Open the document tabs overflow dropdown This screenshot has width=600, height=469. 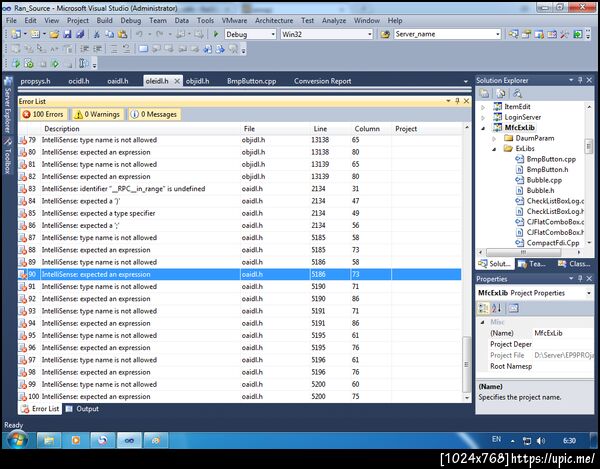[x=466, y=81]
